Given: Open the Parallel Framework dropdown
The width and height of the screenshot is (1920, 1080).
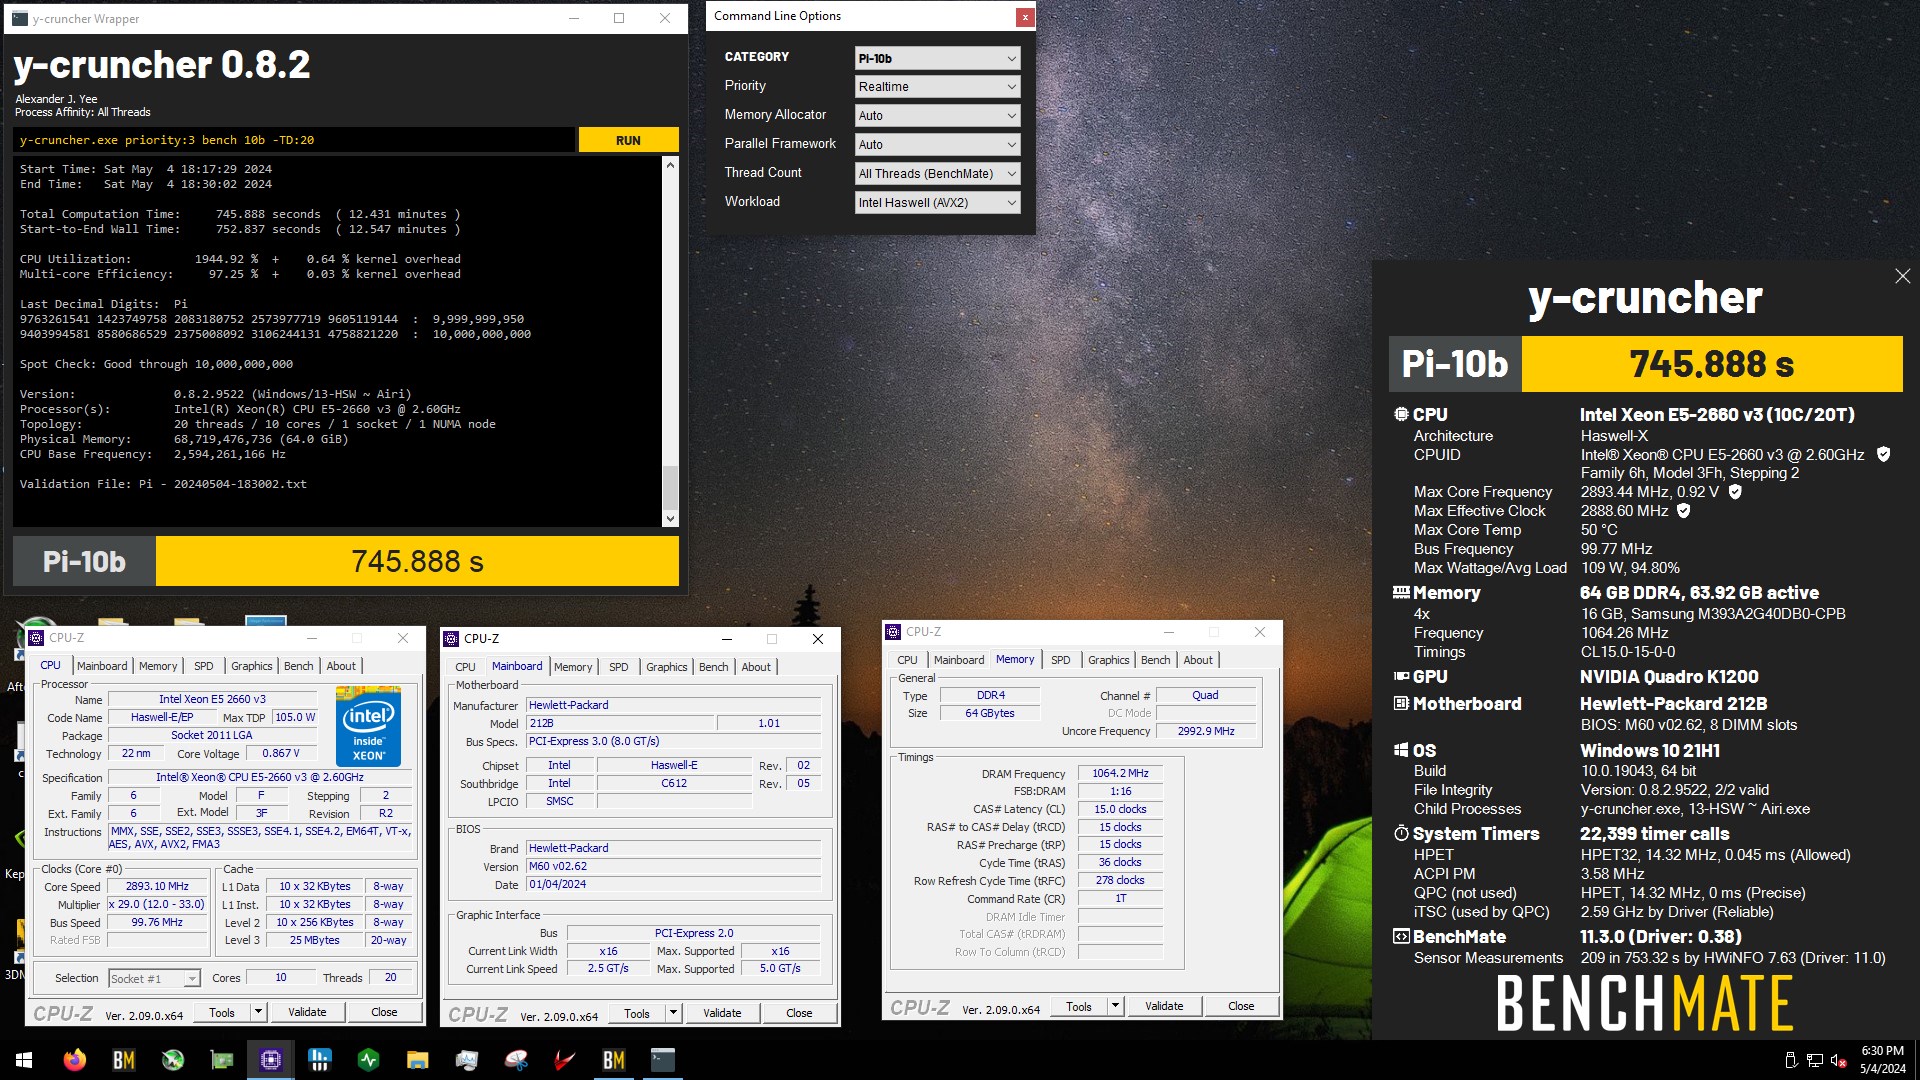Looking at the screenshot, I should click(x=937, y=145).
